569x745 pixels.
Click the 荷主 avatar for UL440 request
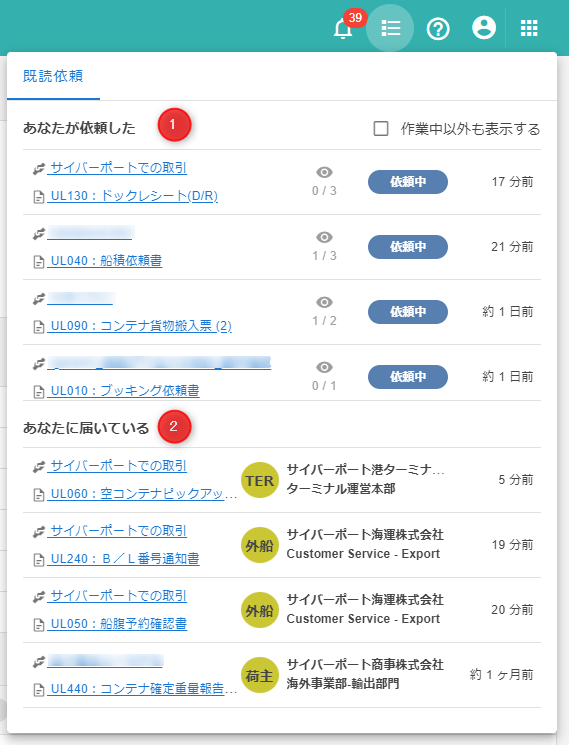point(260,675)
